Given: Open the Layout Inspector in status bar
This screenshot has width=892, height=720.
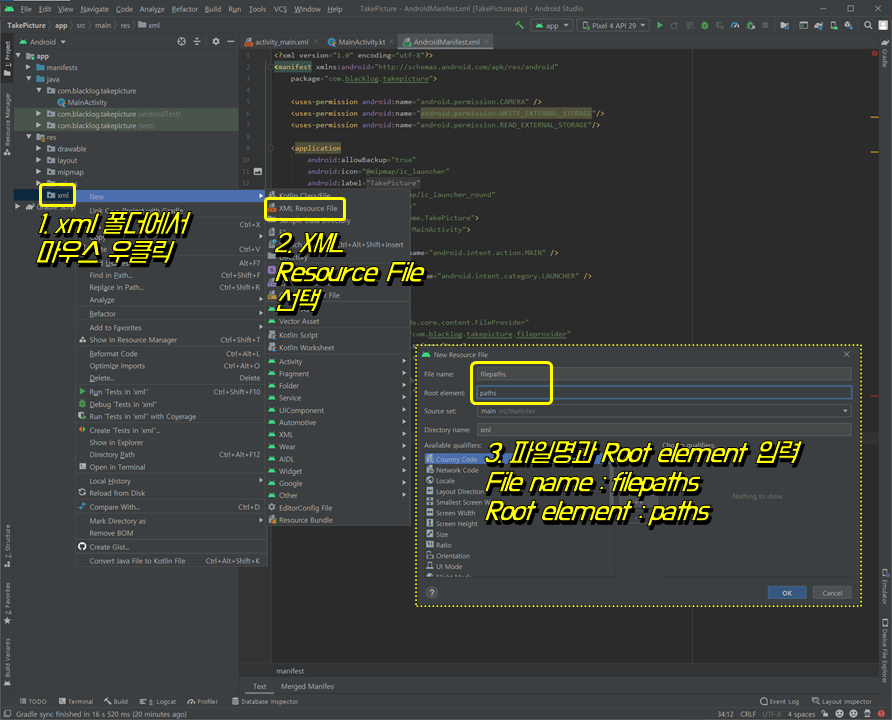Looking at the screenshot, I should click(841, 701).
